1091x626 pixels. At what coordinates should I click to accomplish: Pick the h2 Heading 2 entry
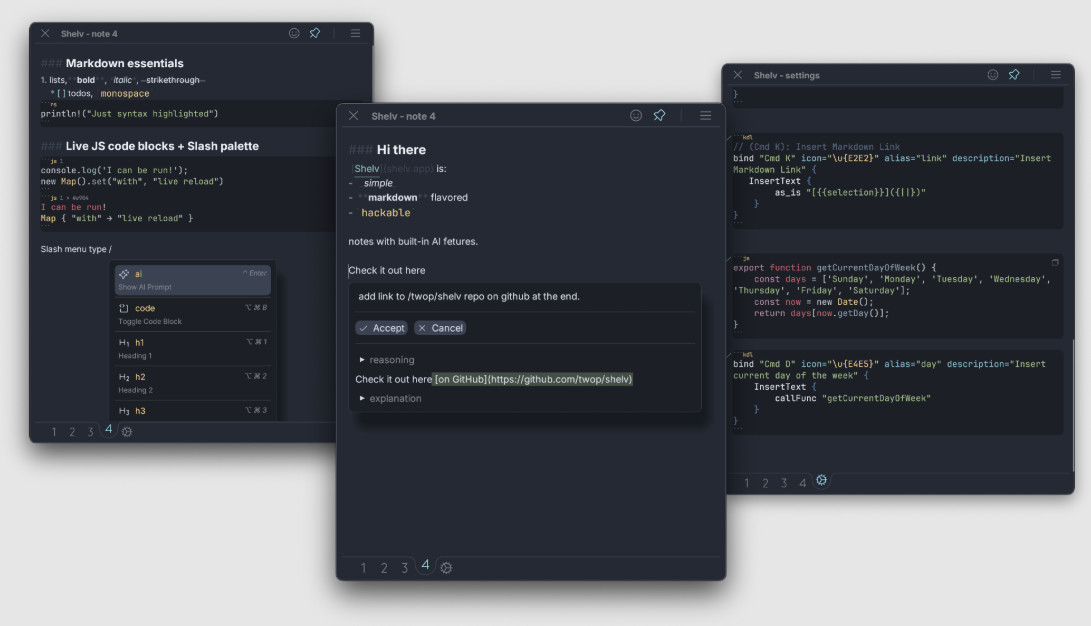pos(193,383)
